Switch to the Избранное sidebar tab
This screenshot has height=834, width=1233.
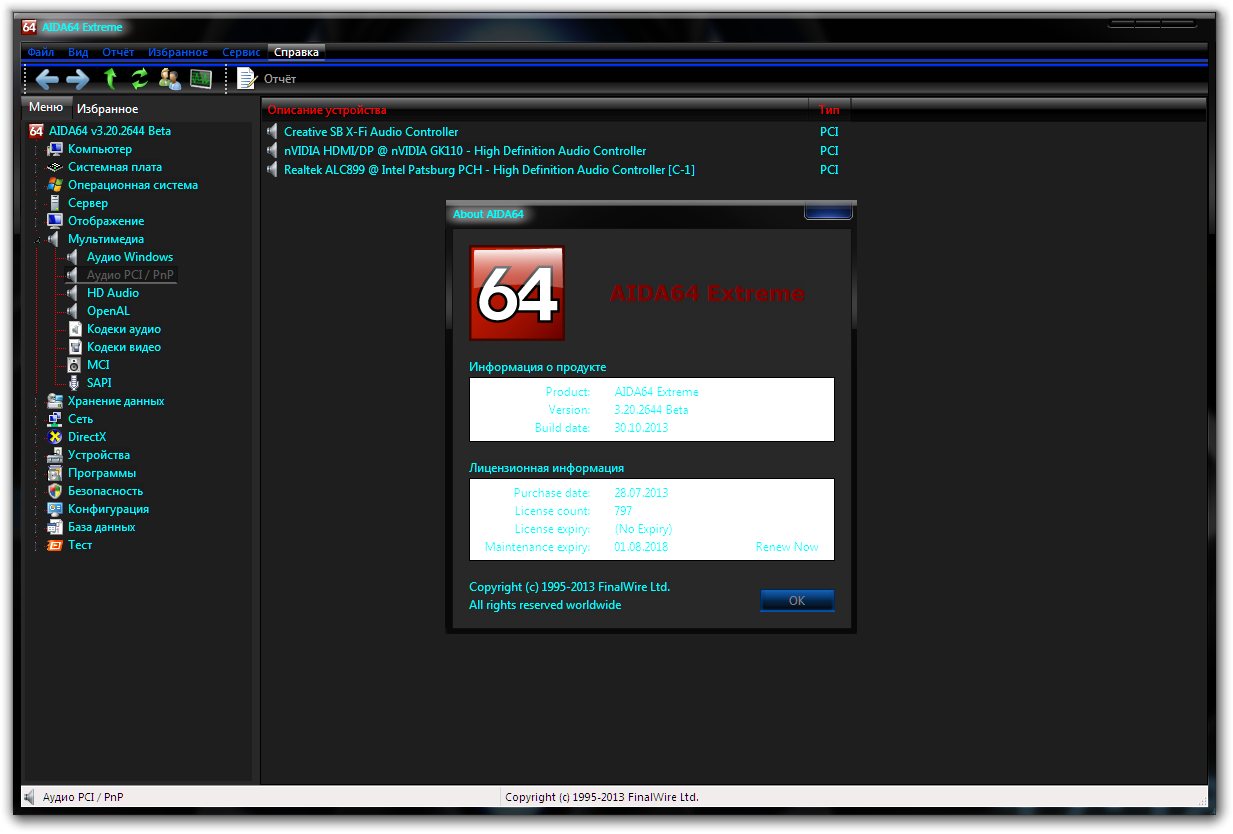coord(108,109)
